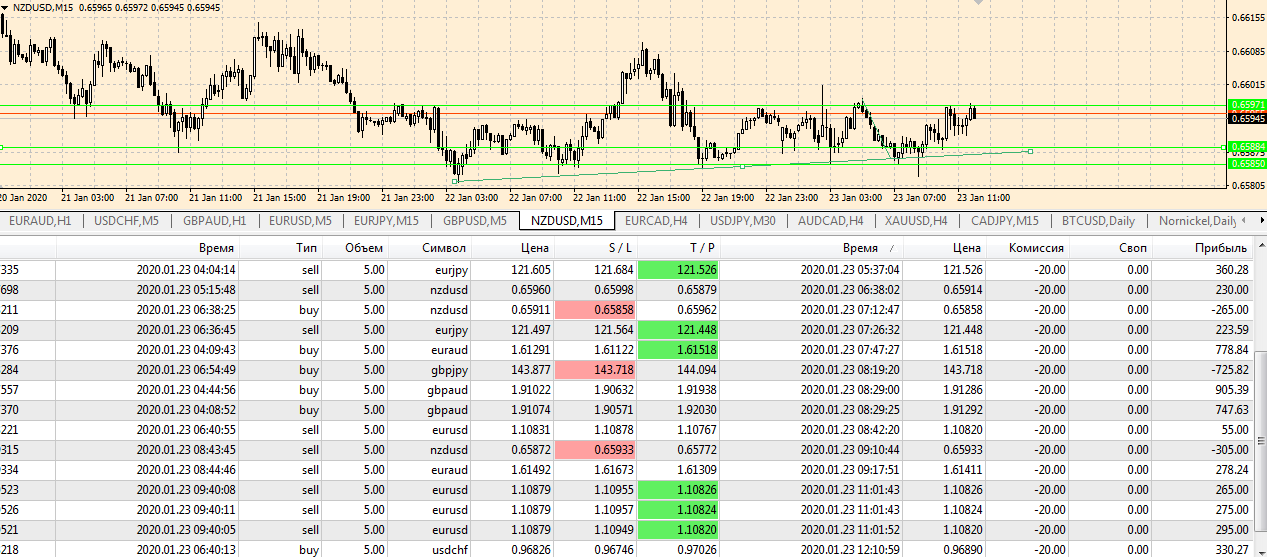The width and height of the screenshot is (1267, 557).
Task: Open the BTCUSD,Daily chart tab
Action: coord(1098,221)
